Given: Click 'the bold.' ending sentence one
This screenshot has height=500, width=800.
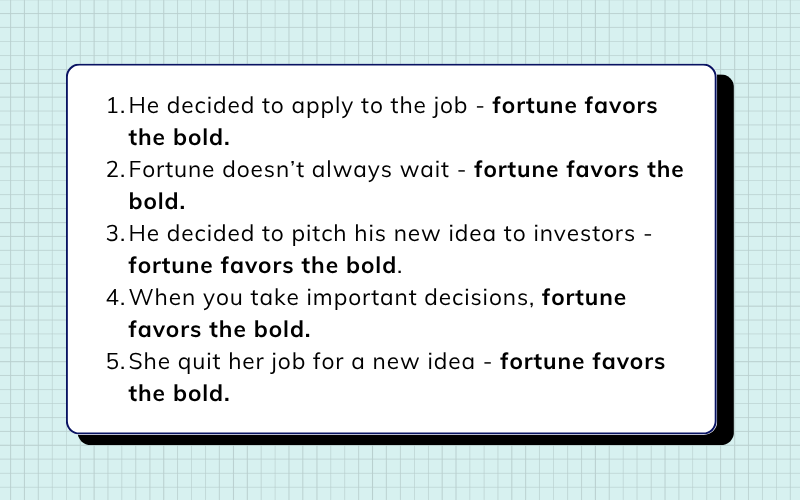Looking at the screenshot, I should 179,138.
